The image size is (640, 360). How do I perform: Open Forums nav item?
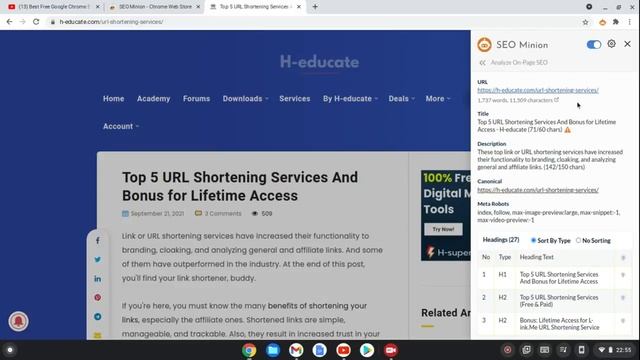coord(196,99)
